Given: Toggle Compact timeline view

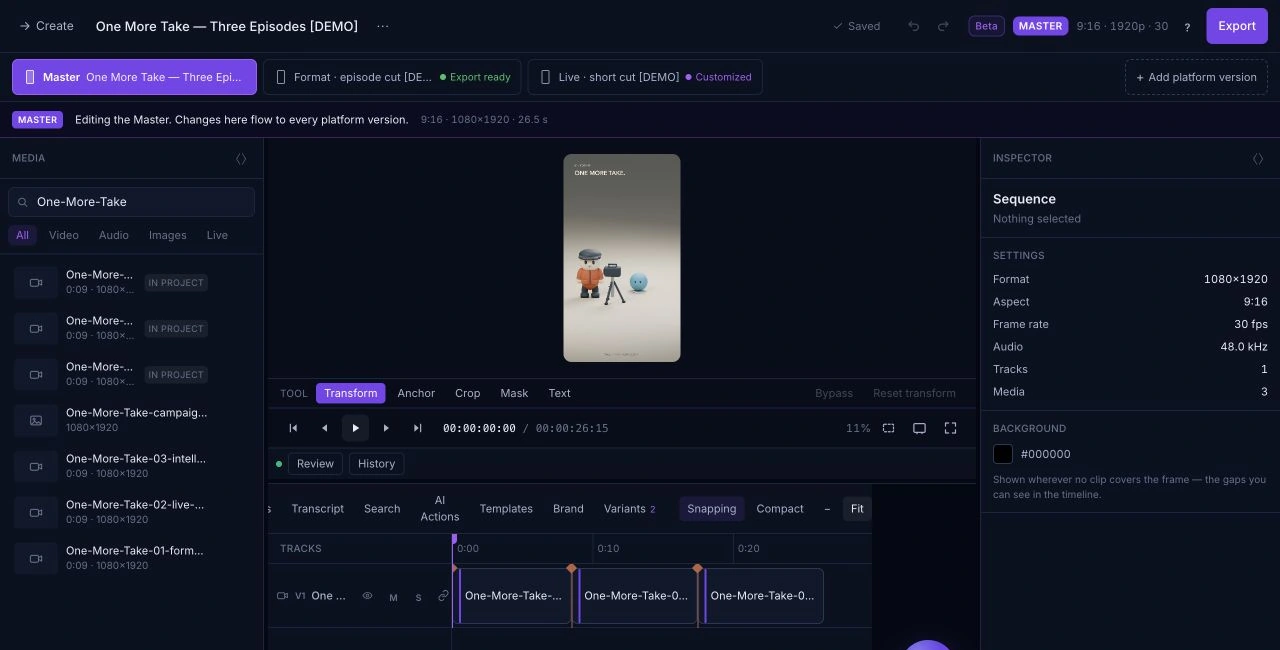Looking at the screenshot, I should (x=780, y=509).
